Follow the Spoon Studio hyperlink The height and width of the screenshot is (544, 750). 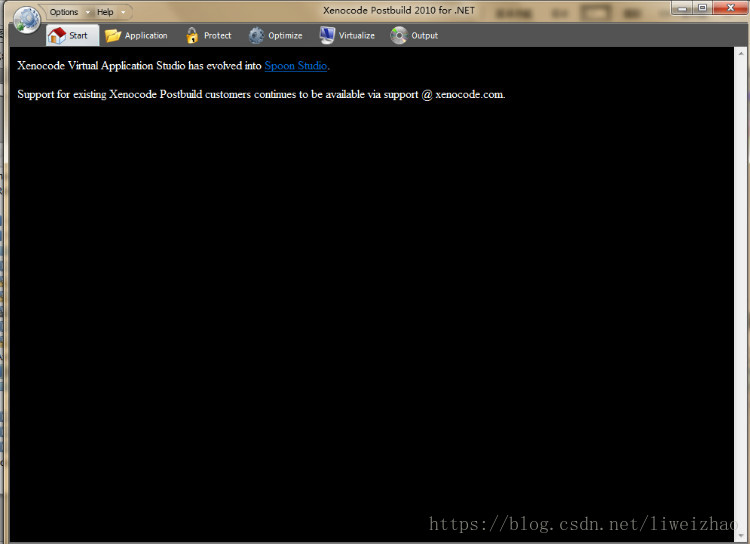pos(296,66)
